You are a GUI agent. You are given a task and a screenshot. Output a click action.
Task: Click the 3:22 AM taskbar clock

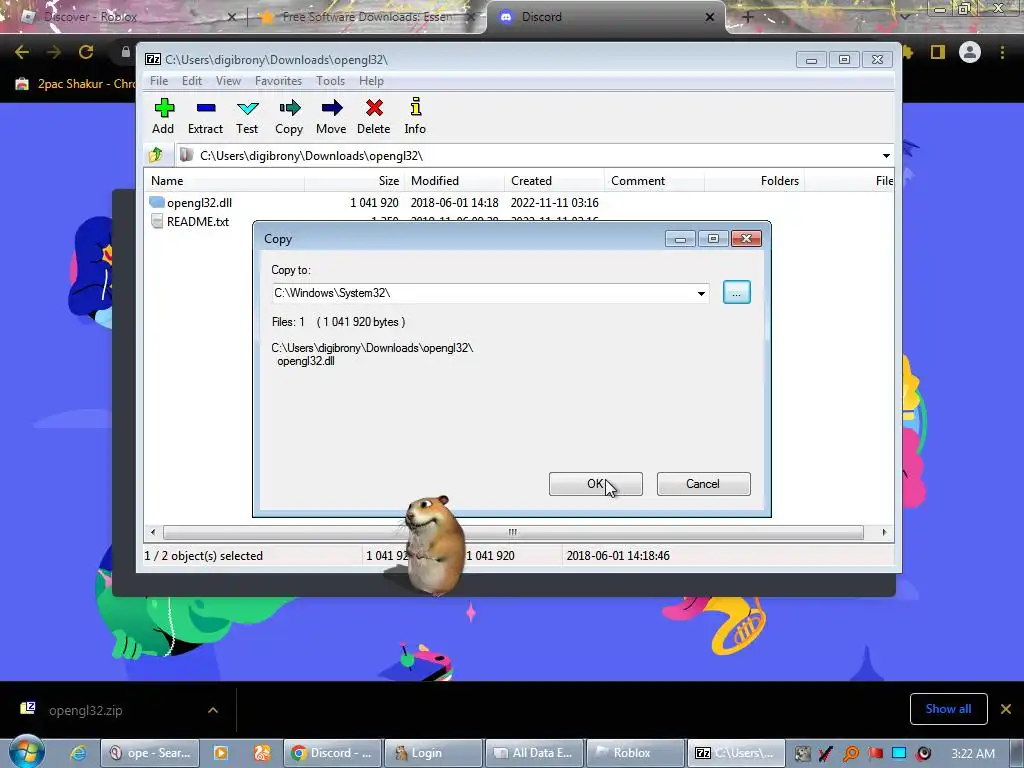pos(973,754)
